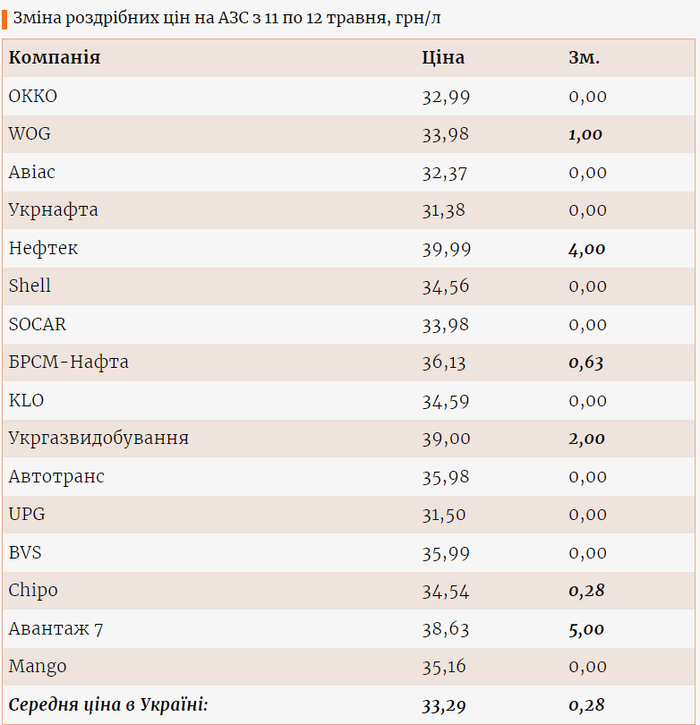Select the Авіас row label
This screenshot has width=700, height=725.
(32, 172)
